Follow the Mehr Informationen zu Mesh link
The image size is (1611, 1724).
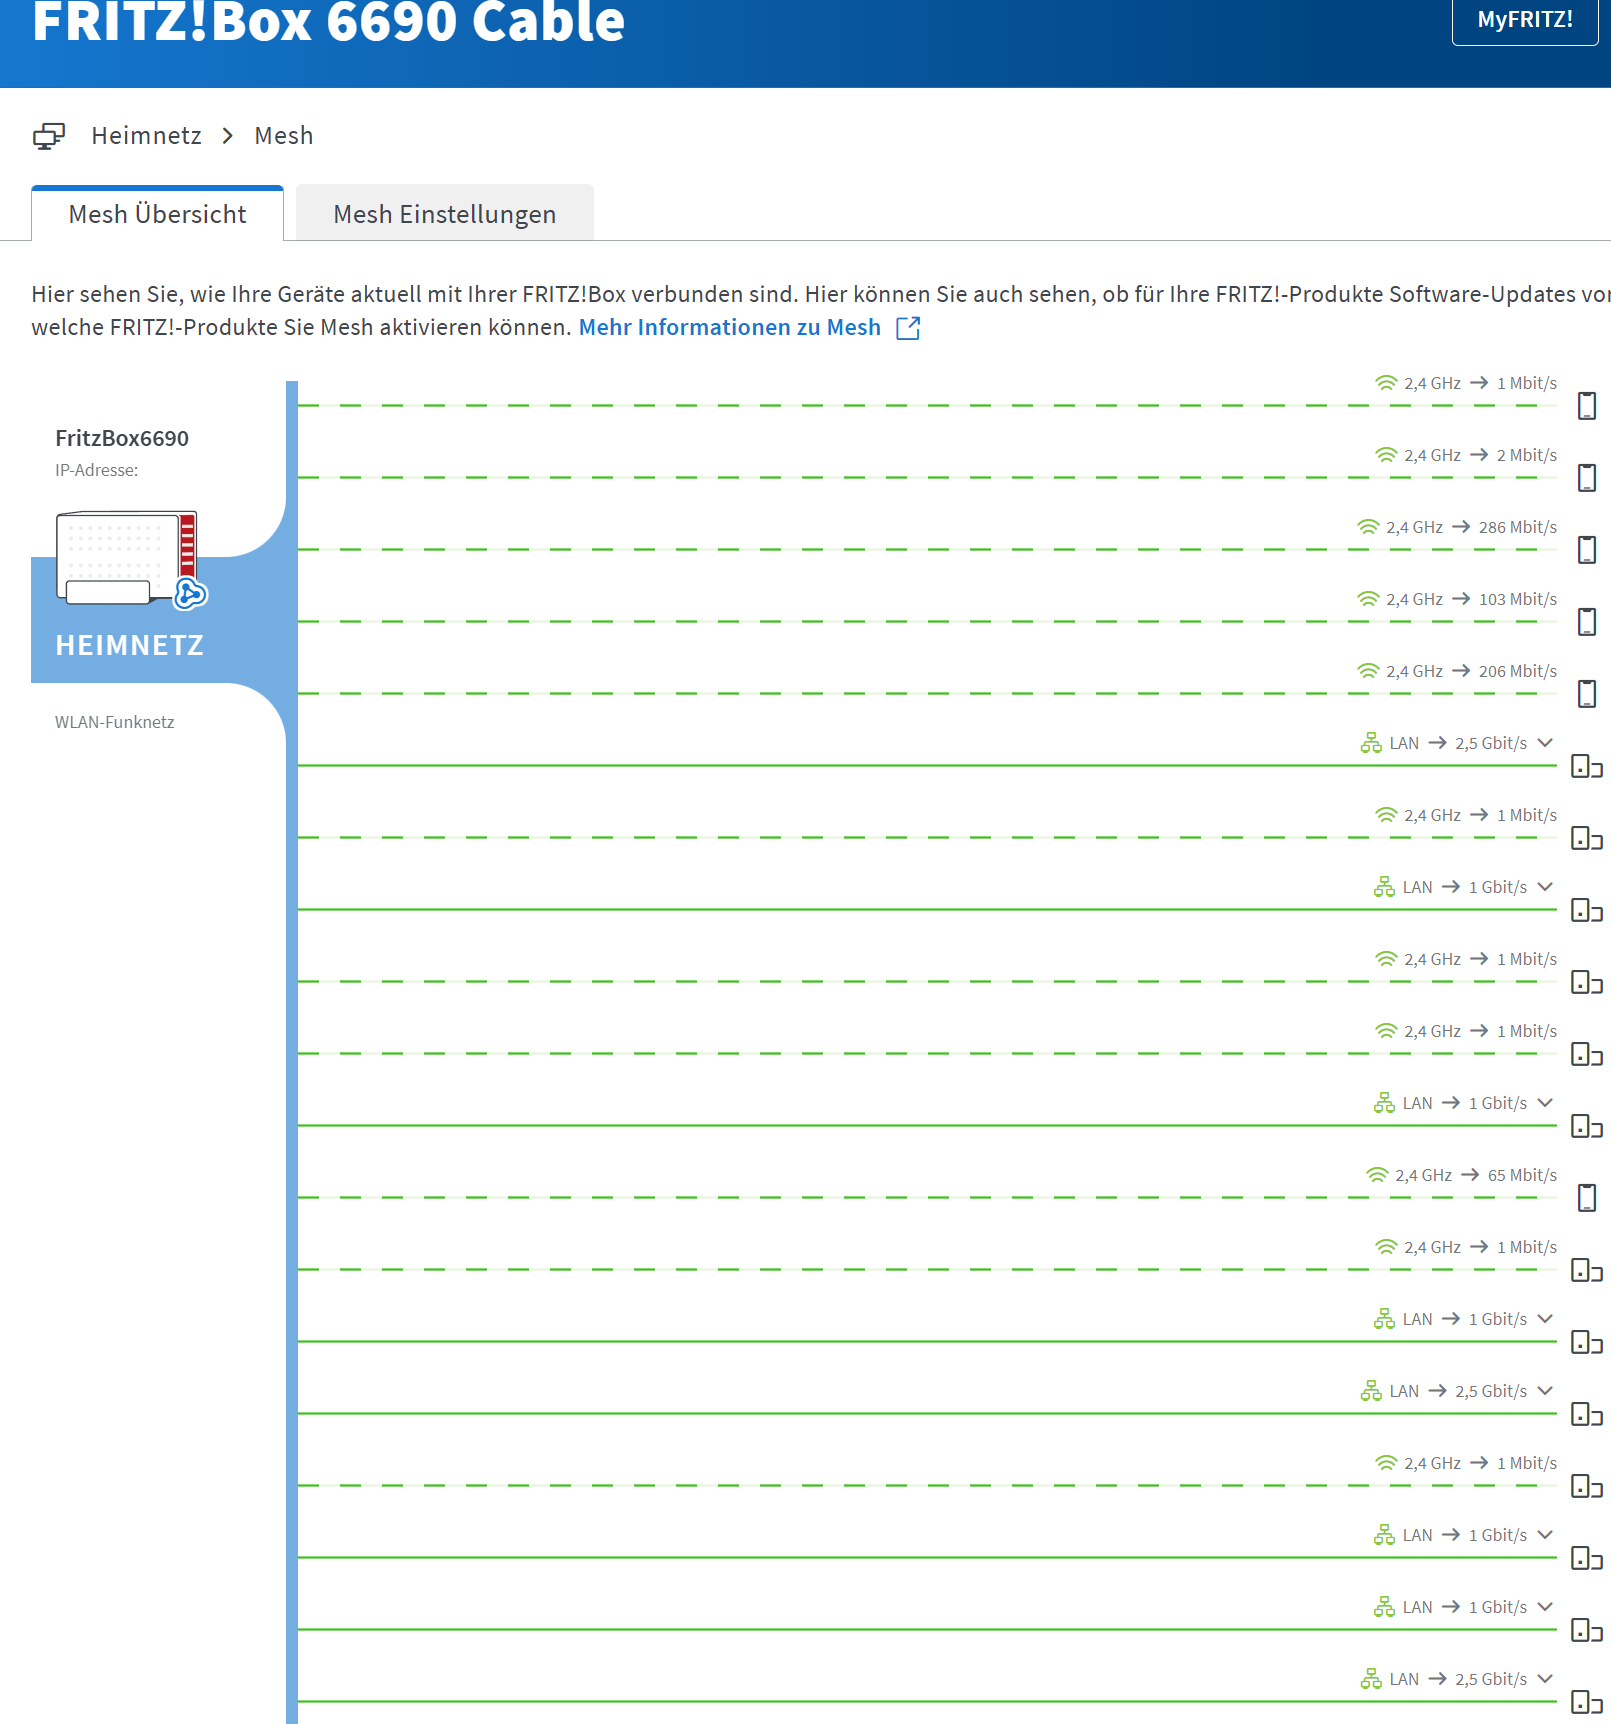tap(730, 328)
